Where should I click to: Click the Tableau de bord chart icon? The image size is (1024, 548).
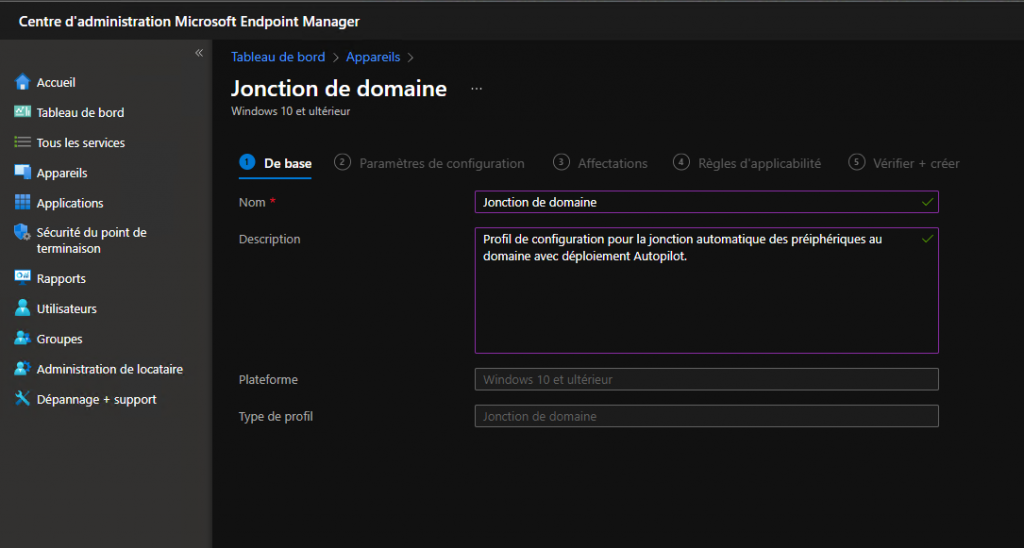22,112
